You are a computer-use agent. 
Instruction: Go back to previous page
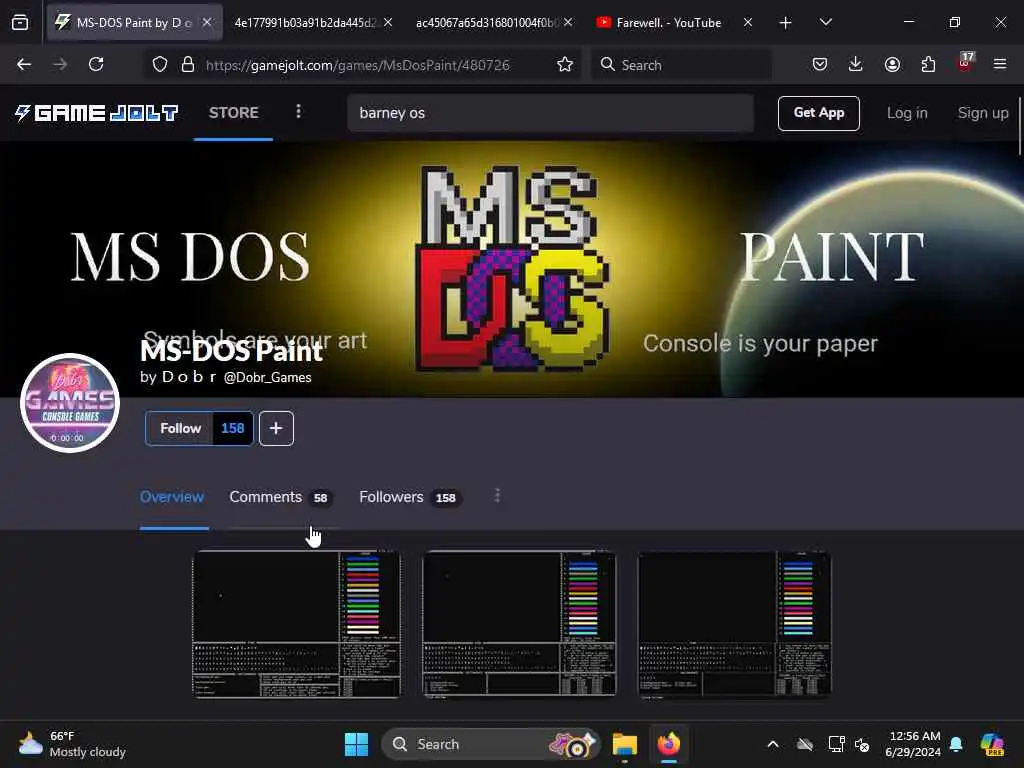(24, 65)
